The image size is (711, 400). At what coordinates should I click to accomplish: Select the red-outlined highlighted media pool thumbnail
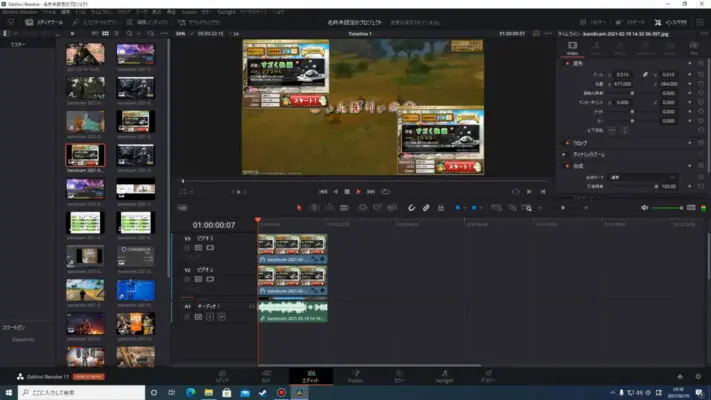pos(85,156)
